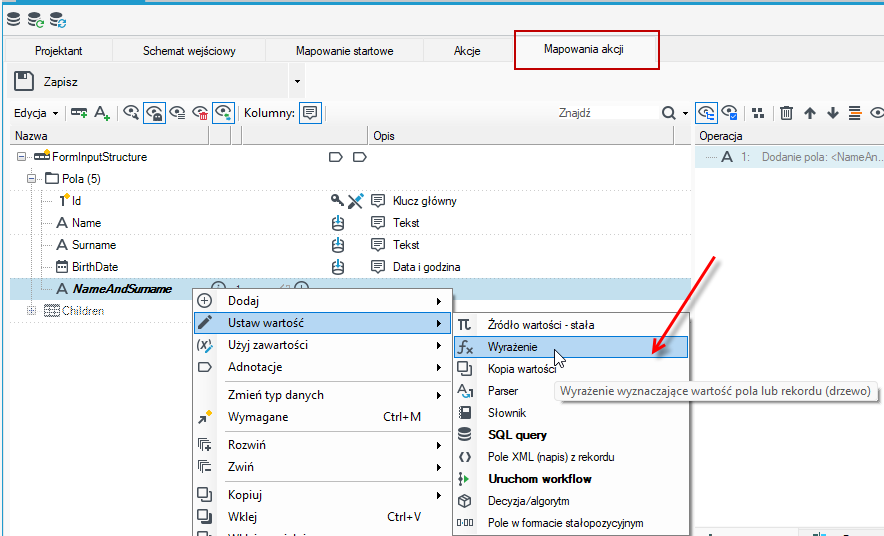Click the plain eye icon at far right
The image size is (884, 536).
877,113
